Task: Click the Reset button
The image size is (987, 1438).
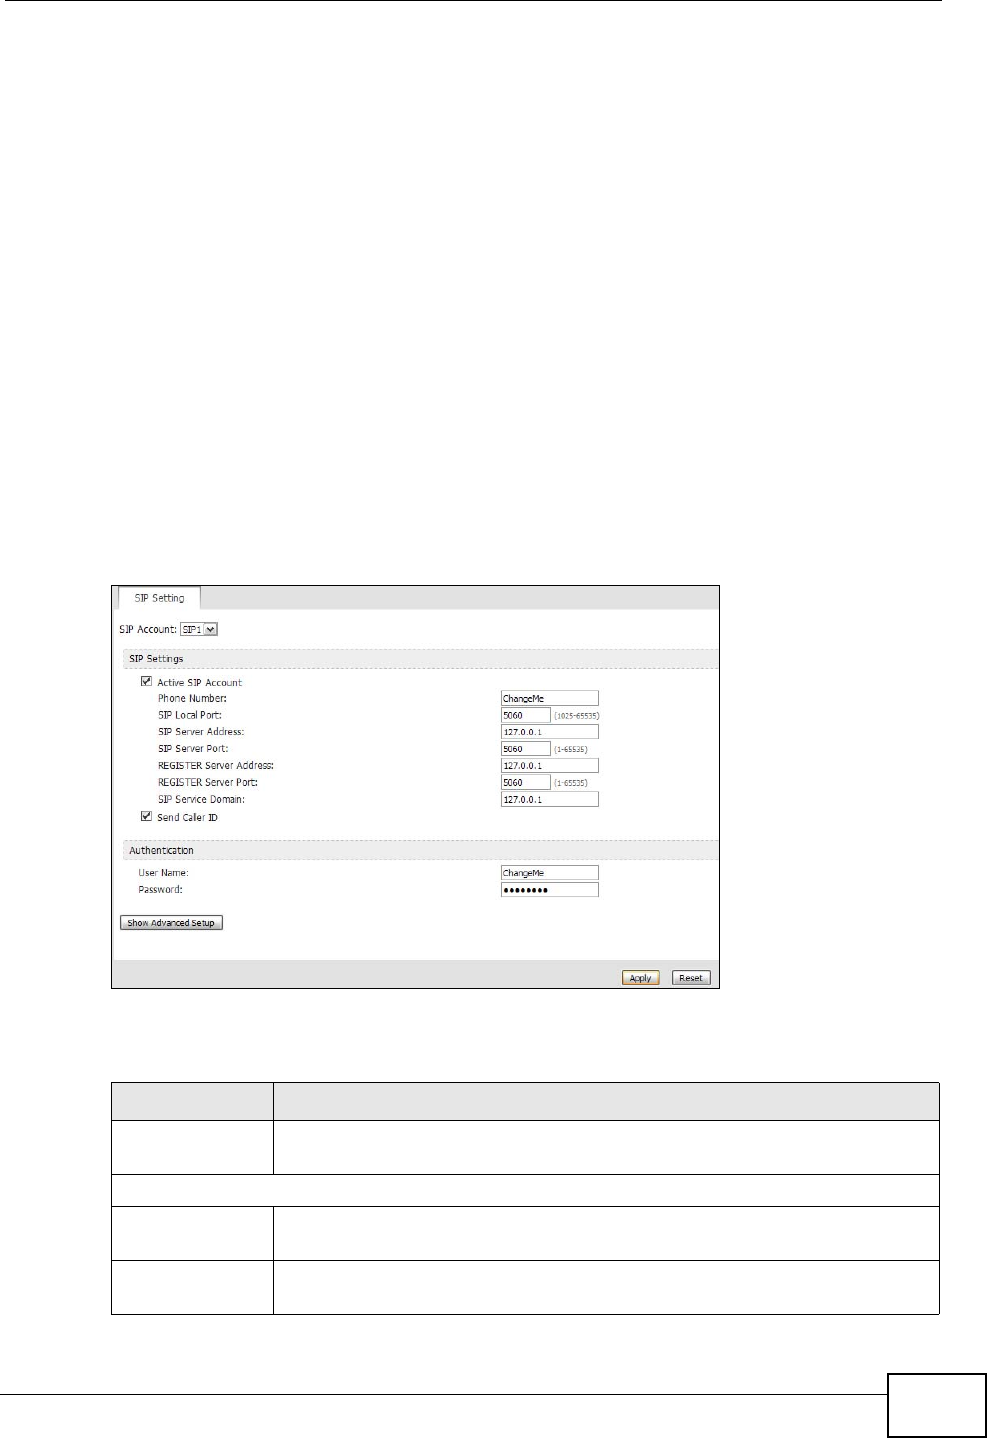Action: coord(691,978)
